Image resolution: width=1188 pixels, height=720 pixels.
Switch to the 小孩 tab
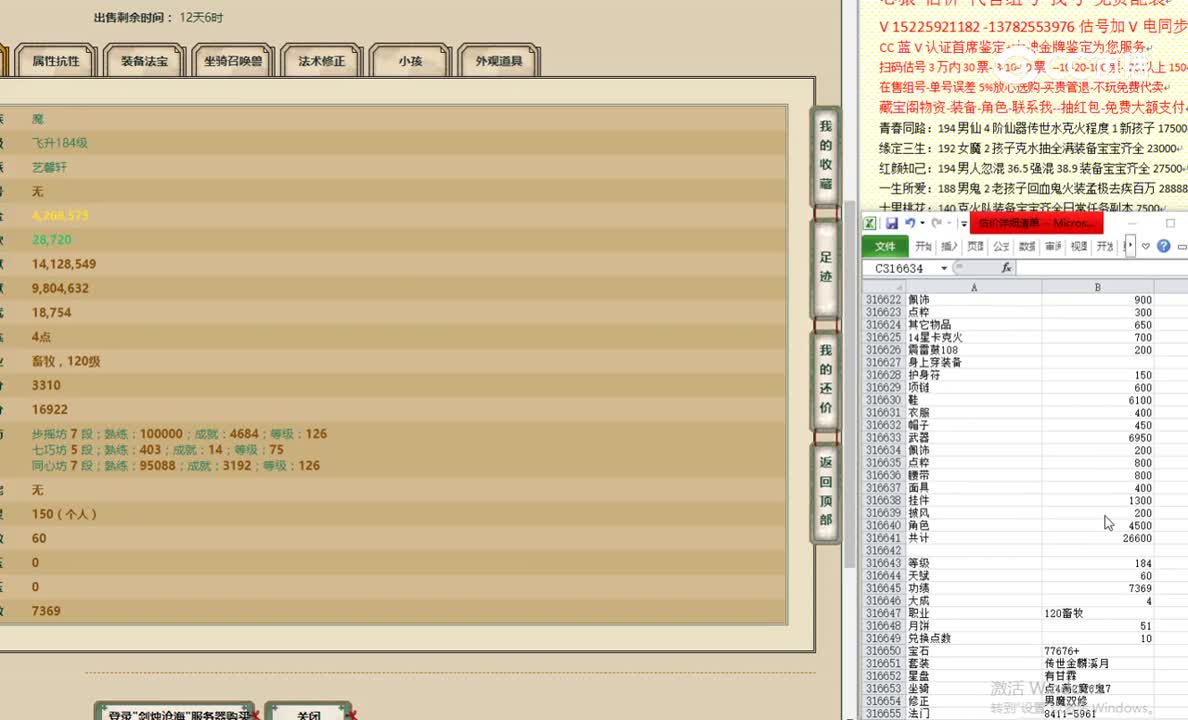[x=410, y=60]
